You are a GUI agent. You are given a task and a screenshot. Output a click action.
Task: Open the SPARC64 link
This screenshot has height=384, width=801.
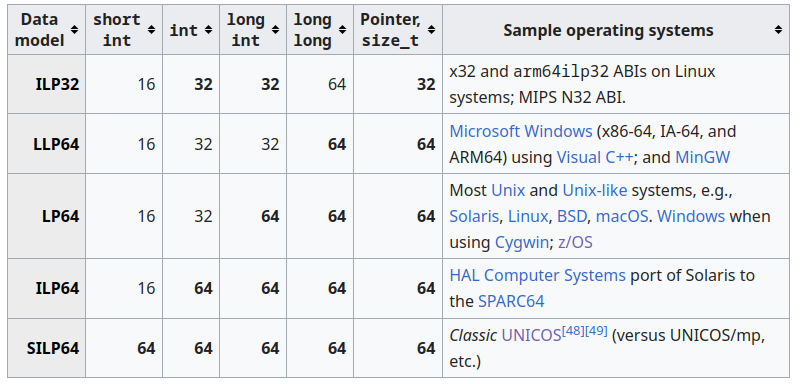coord(511,301)
